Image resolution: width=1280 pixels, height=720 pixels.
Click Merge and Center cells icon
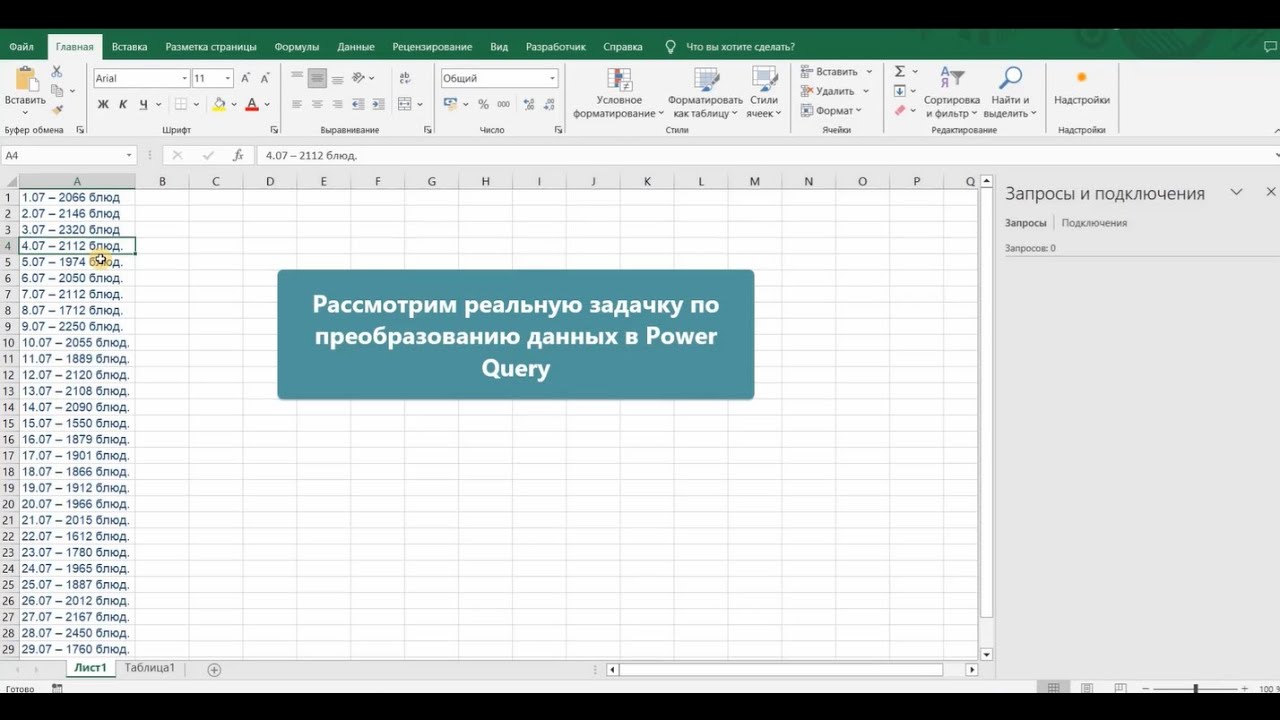coord(404,104)
